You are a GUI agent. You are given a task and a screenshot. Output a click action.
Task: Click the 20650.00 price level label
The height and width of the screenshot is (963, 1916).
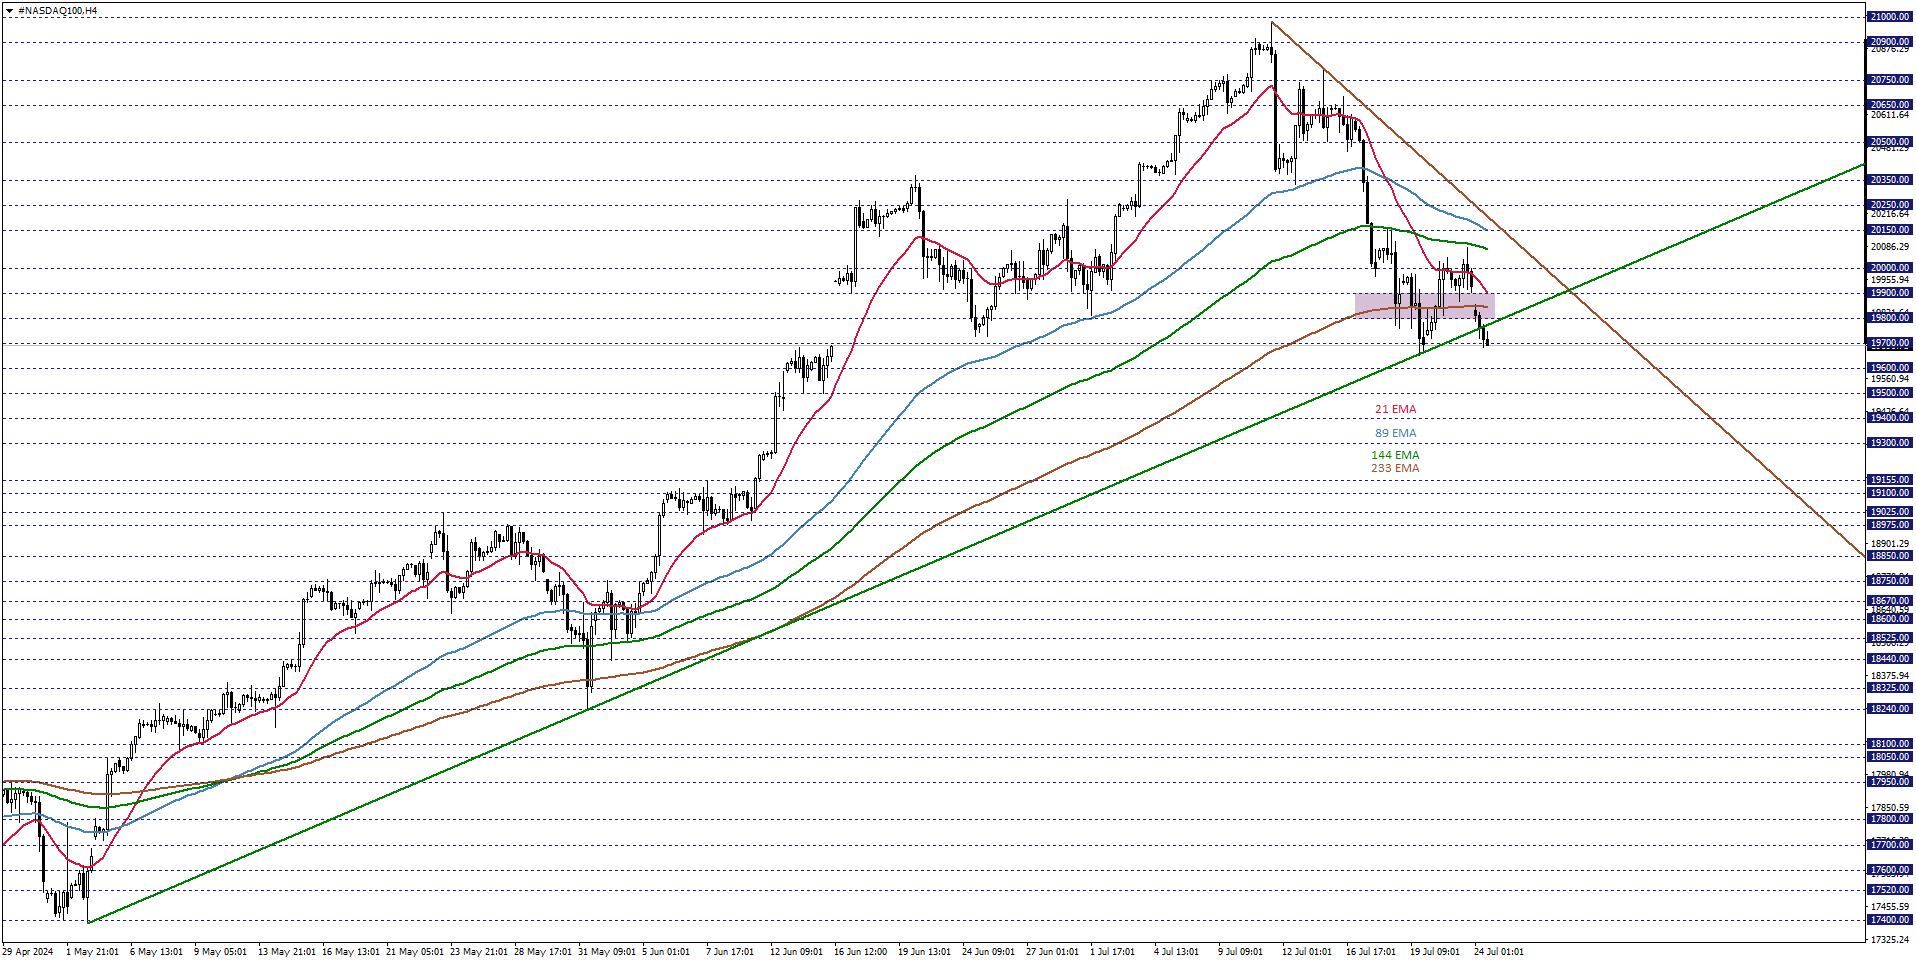[1889, 105]
